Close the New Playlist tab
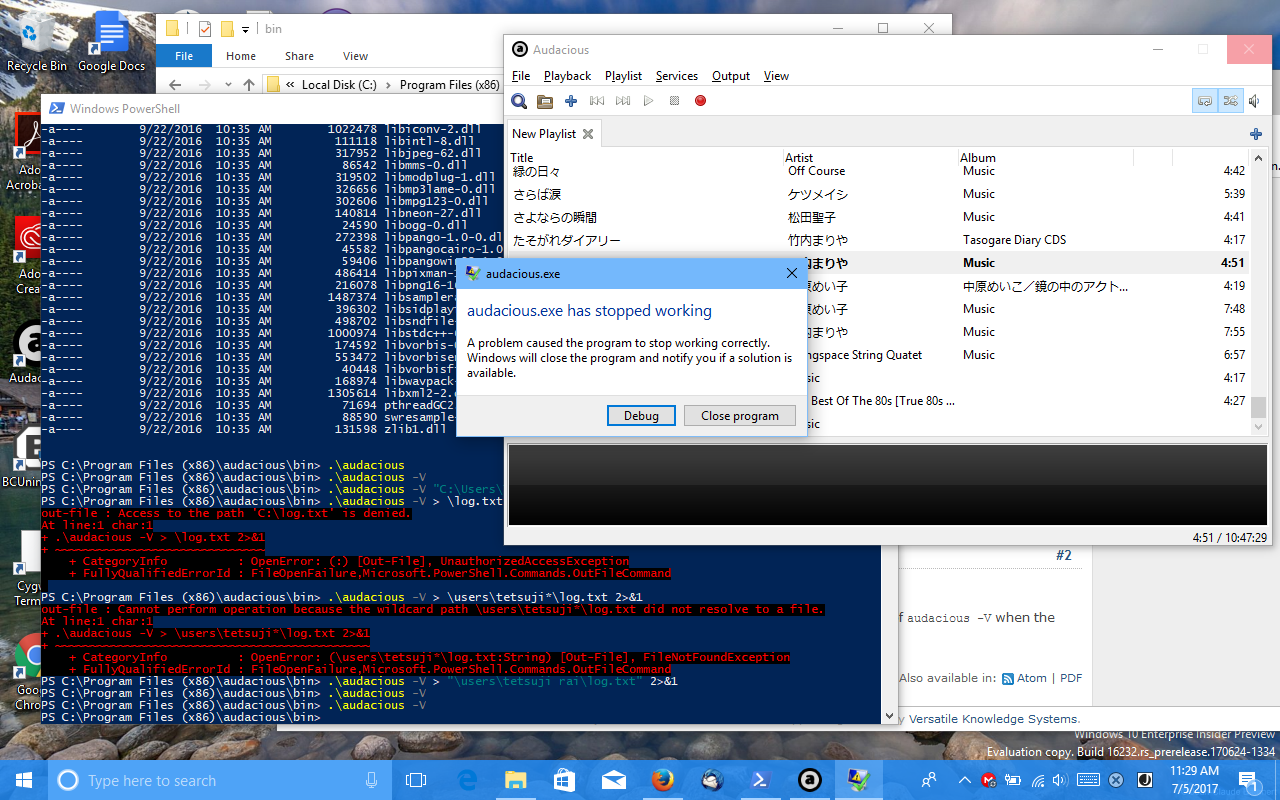 (x=588, y=134)
